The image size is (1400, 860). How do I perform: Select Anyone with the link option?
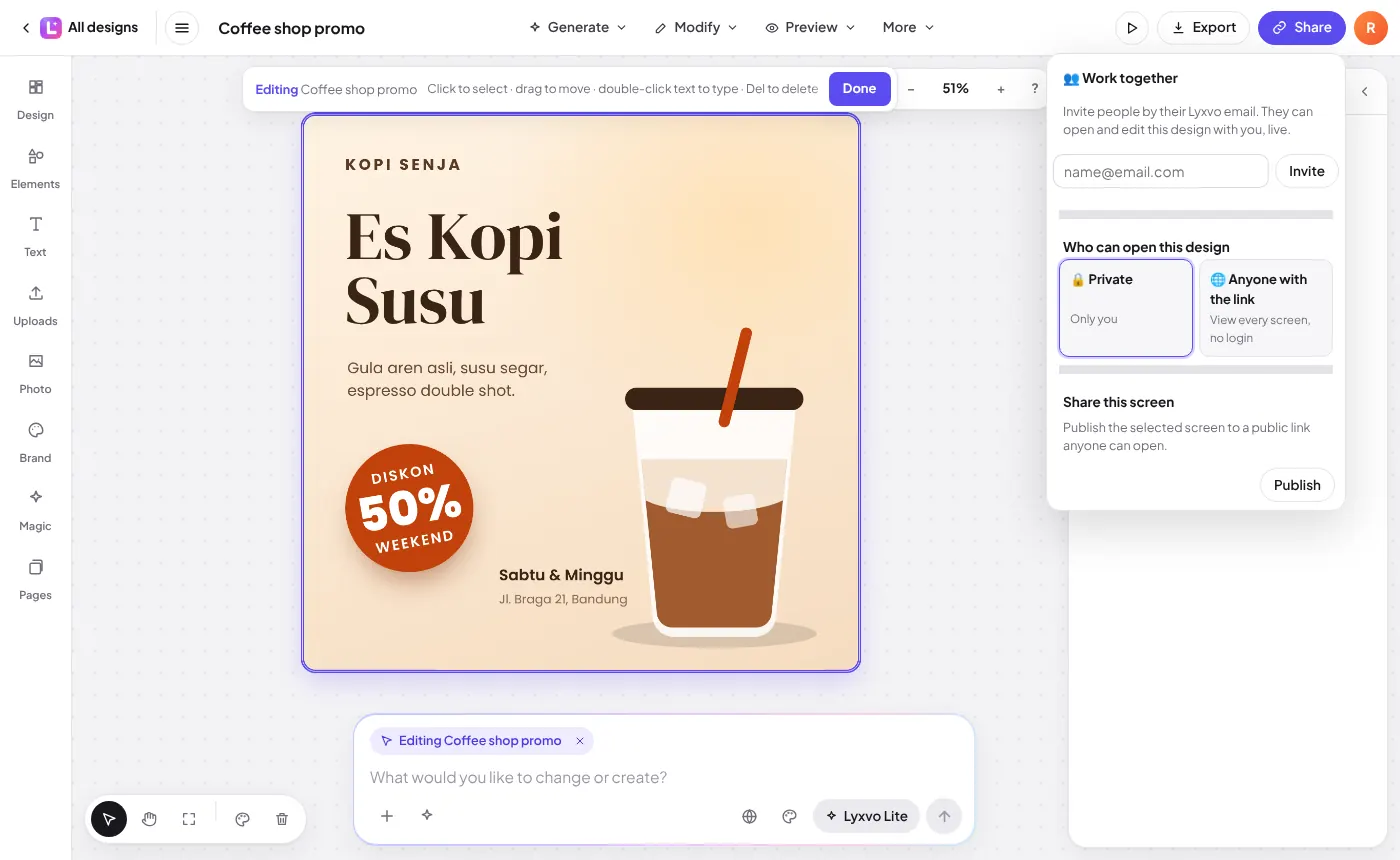pos(1266,308)
